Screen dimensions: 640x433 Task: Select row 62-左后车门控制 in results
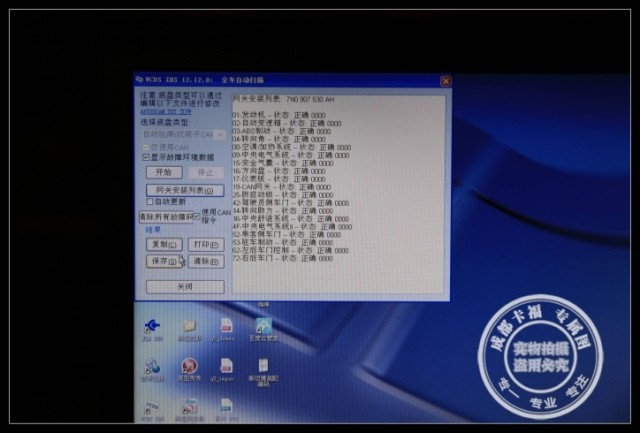coord(290,251)
